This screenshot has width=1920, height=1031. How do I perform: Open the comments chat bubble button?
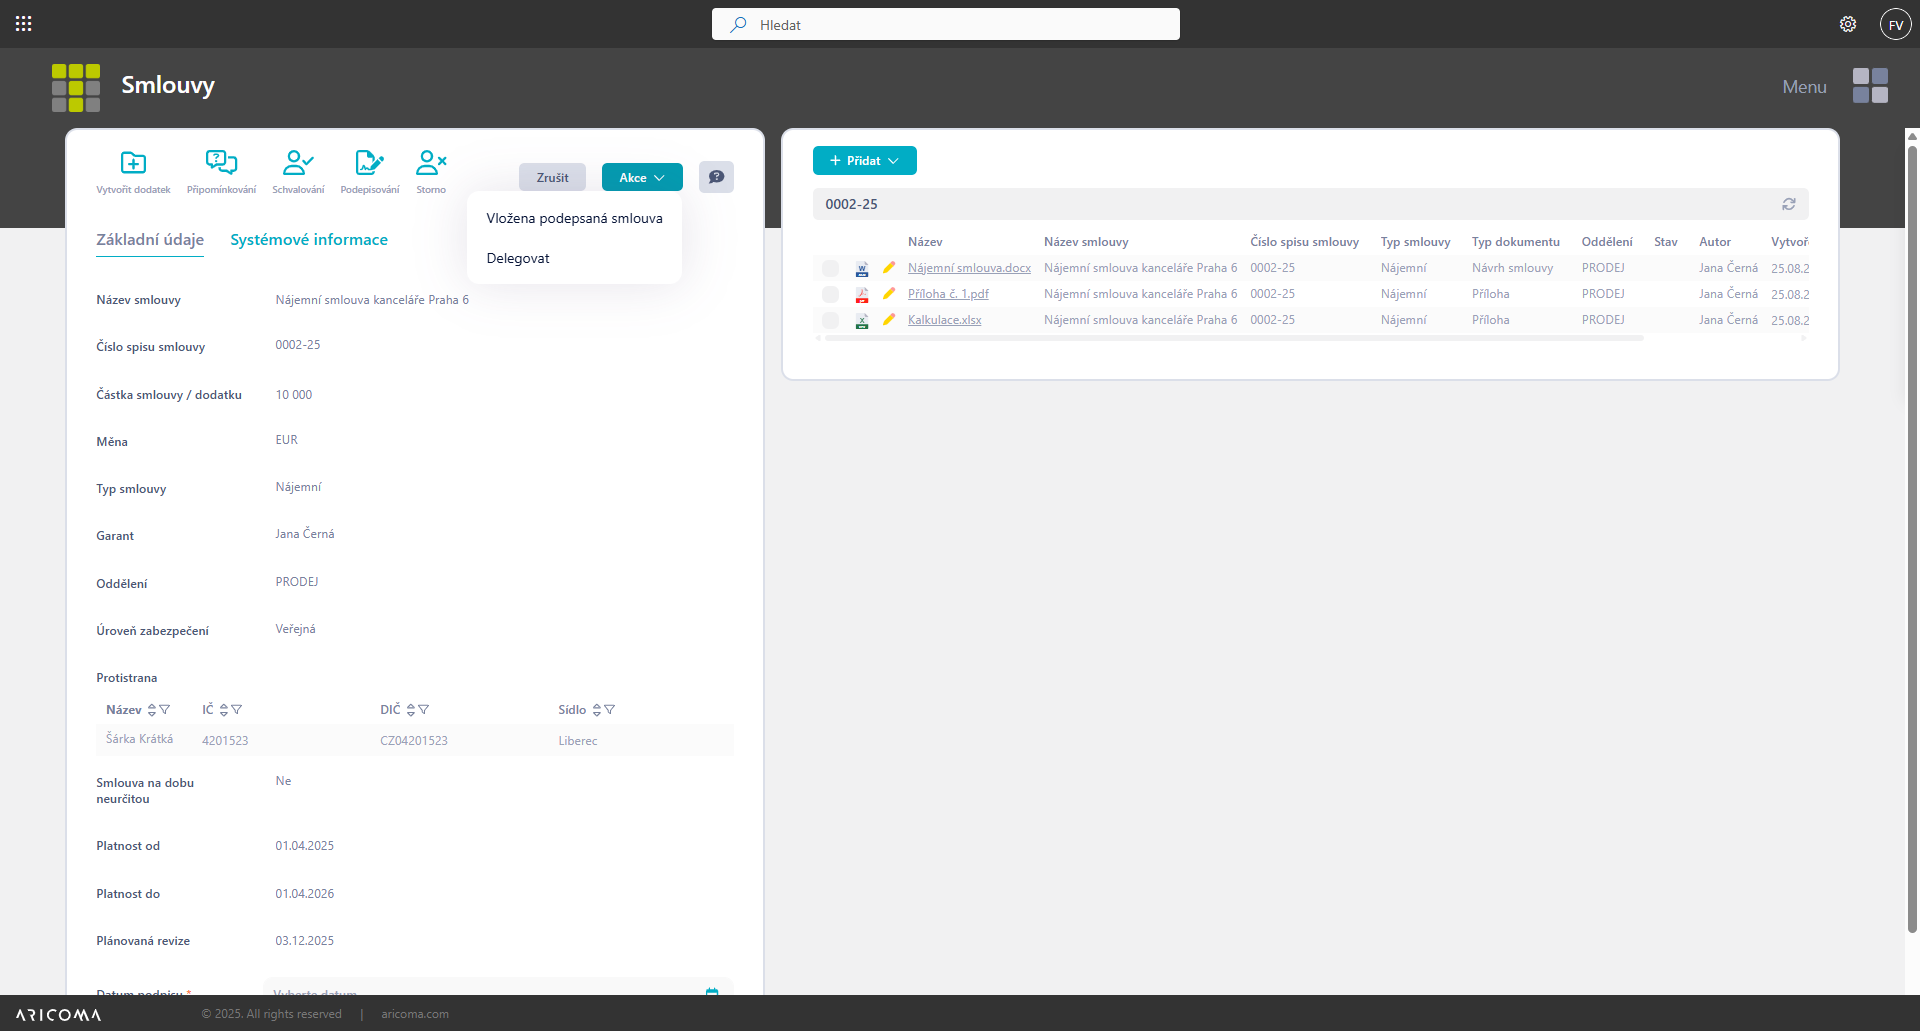coord(716,177)
